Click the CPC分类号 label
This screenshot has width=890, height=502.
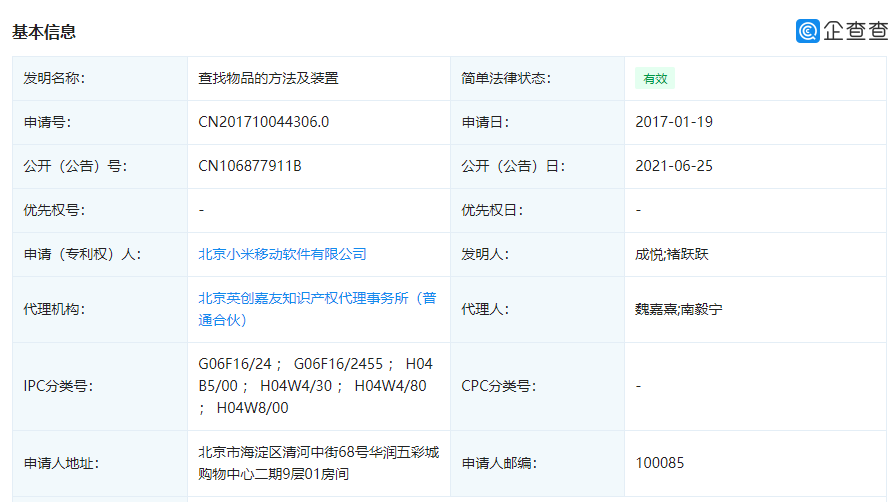pyautogui.click(x=498, y=386)
